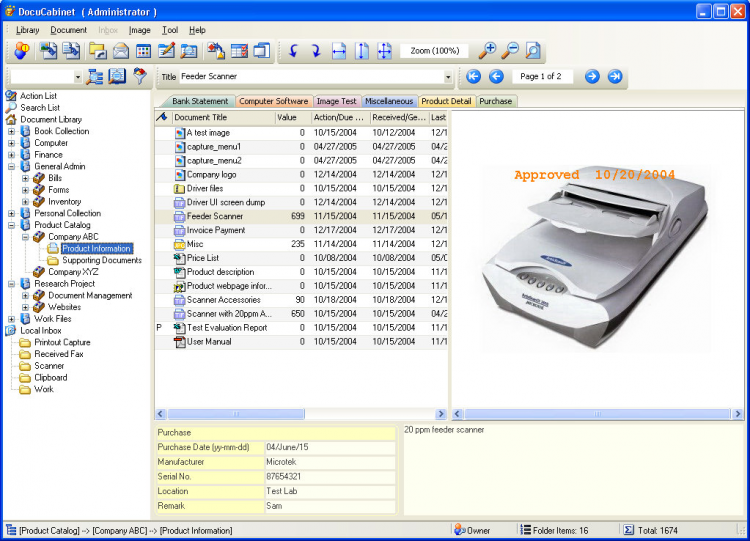Open the Document menu

[x=68, y=30]
